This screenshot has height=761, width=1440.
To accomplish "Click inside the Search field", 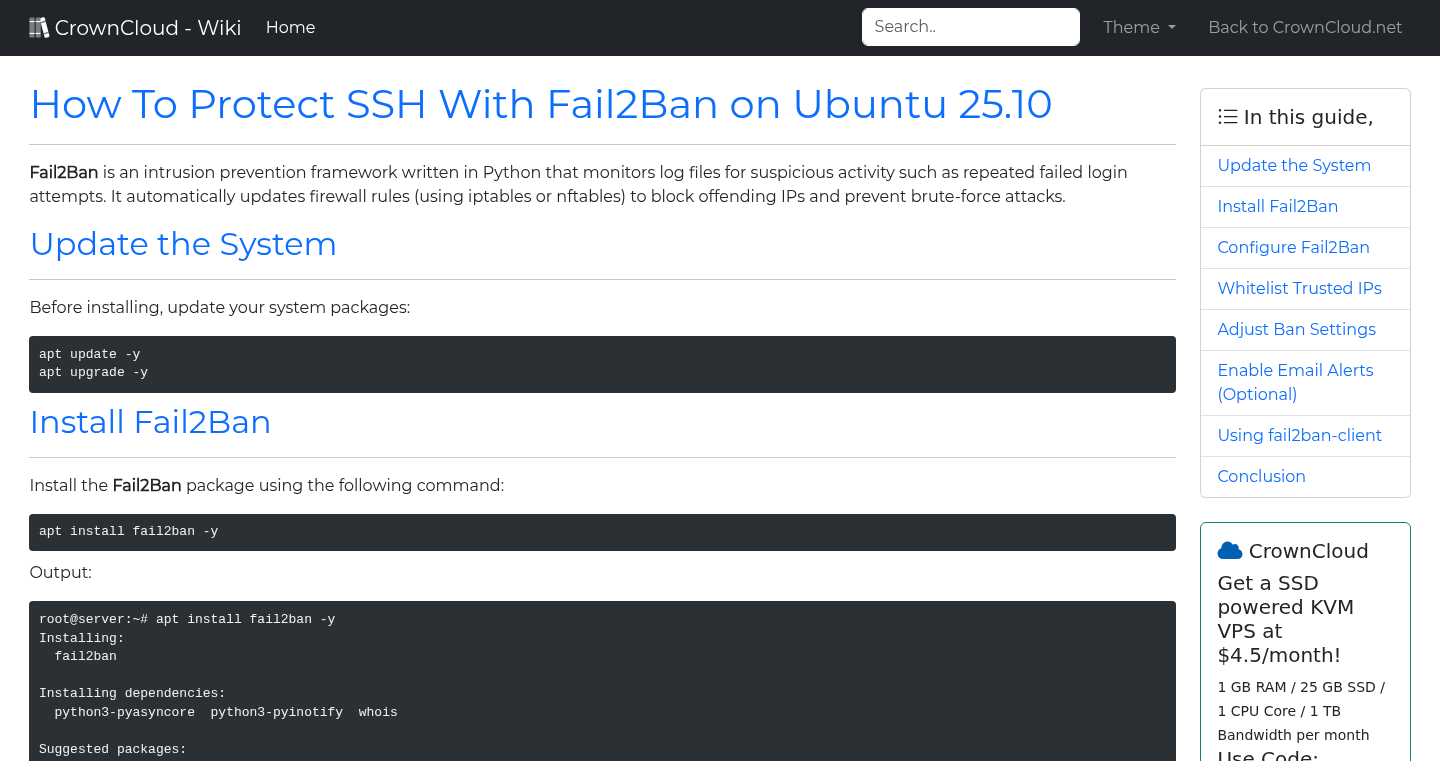I will [x=969, y=27].
